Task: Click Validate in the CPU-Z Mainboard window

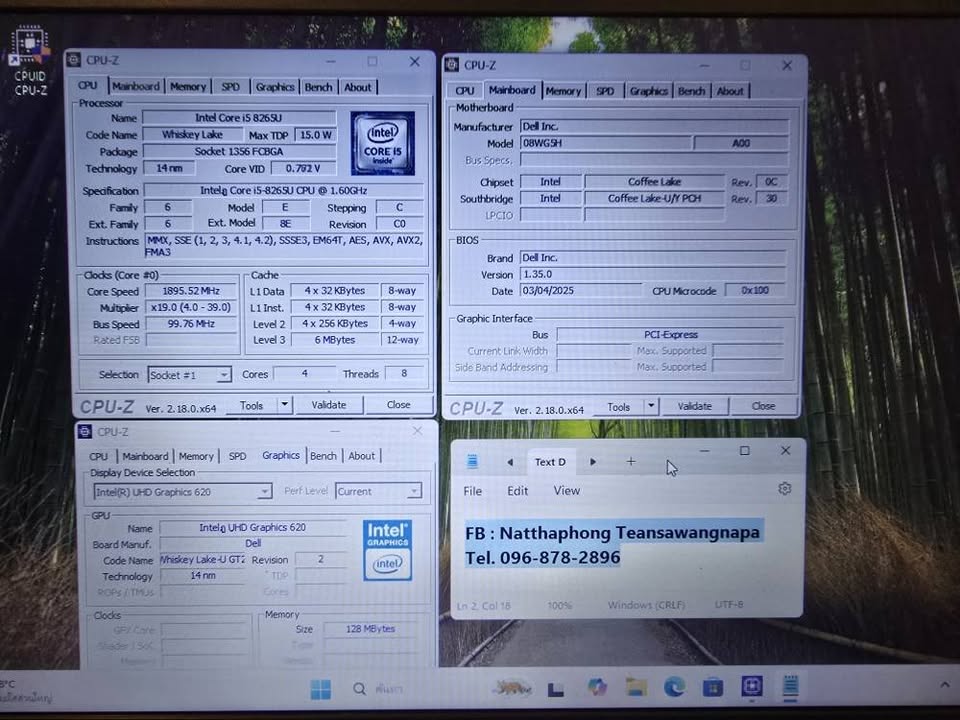Action: [694, 407]
